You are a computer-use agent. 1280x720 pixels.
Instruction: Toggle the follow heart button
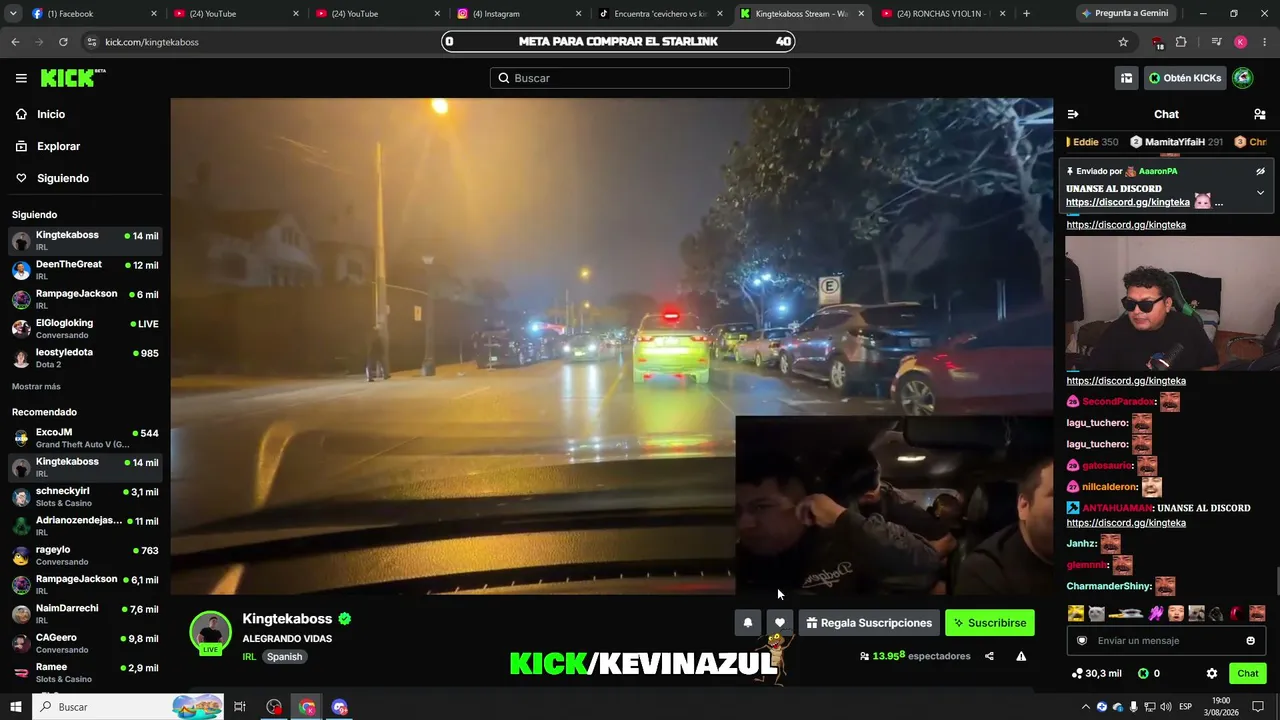click(780, 623)
